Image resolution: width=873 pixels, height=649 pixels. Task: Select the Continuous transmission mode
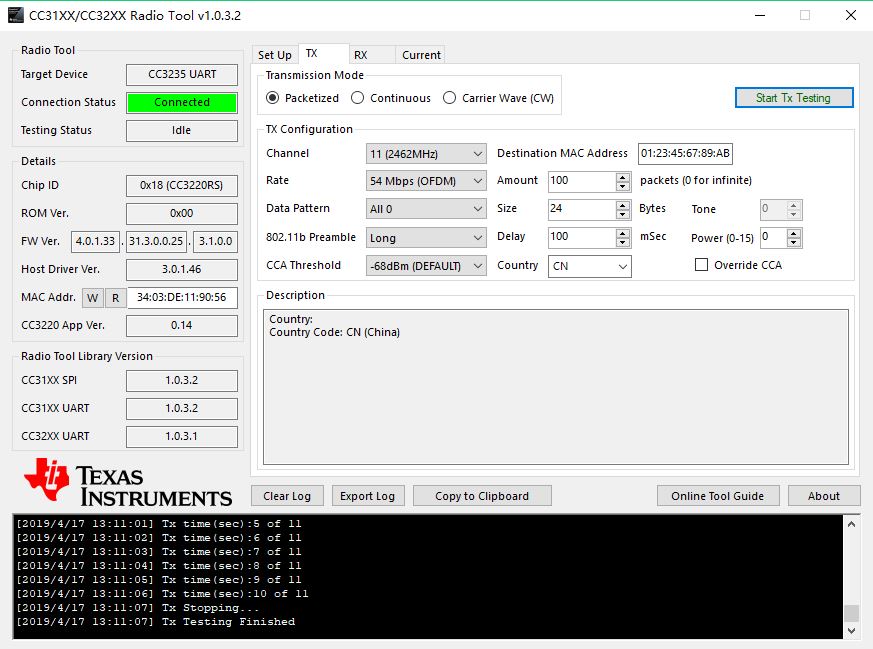391,98
